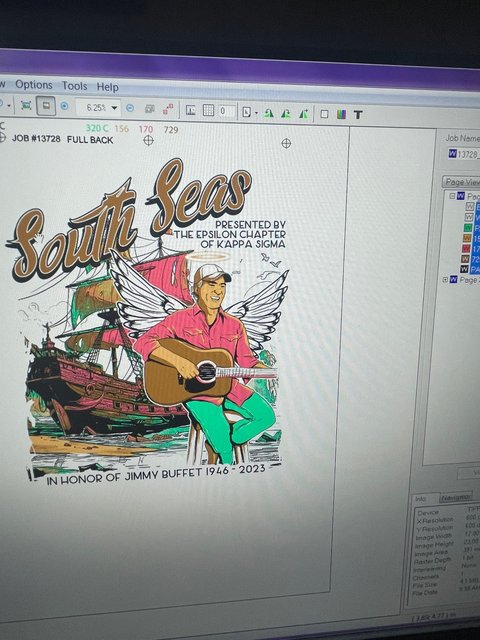Open the Options menu
This screenshot has width=480, height=640.
point(33,85)
